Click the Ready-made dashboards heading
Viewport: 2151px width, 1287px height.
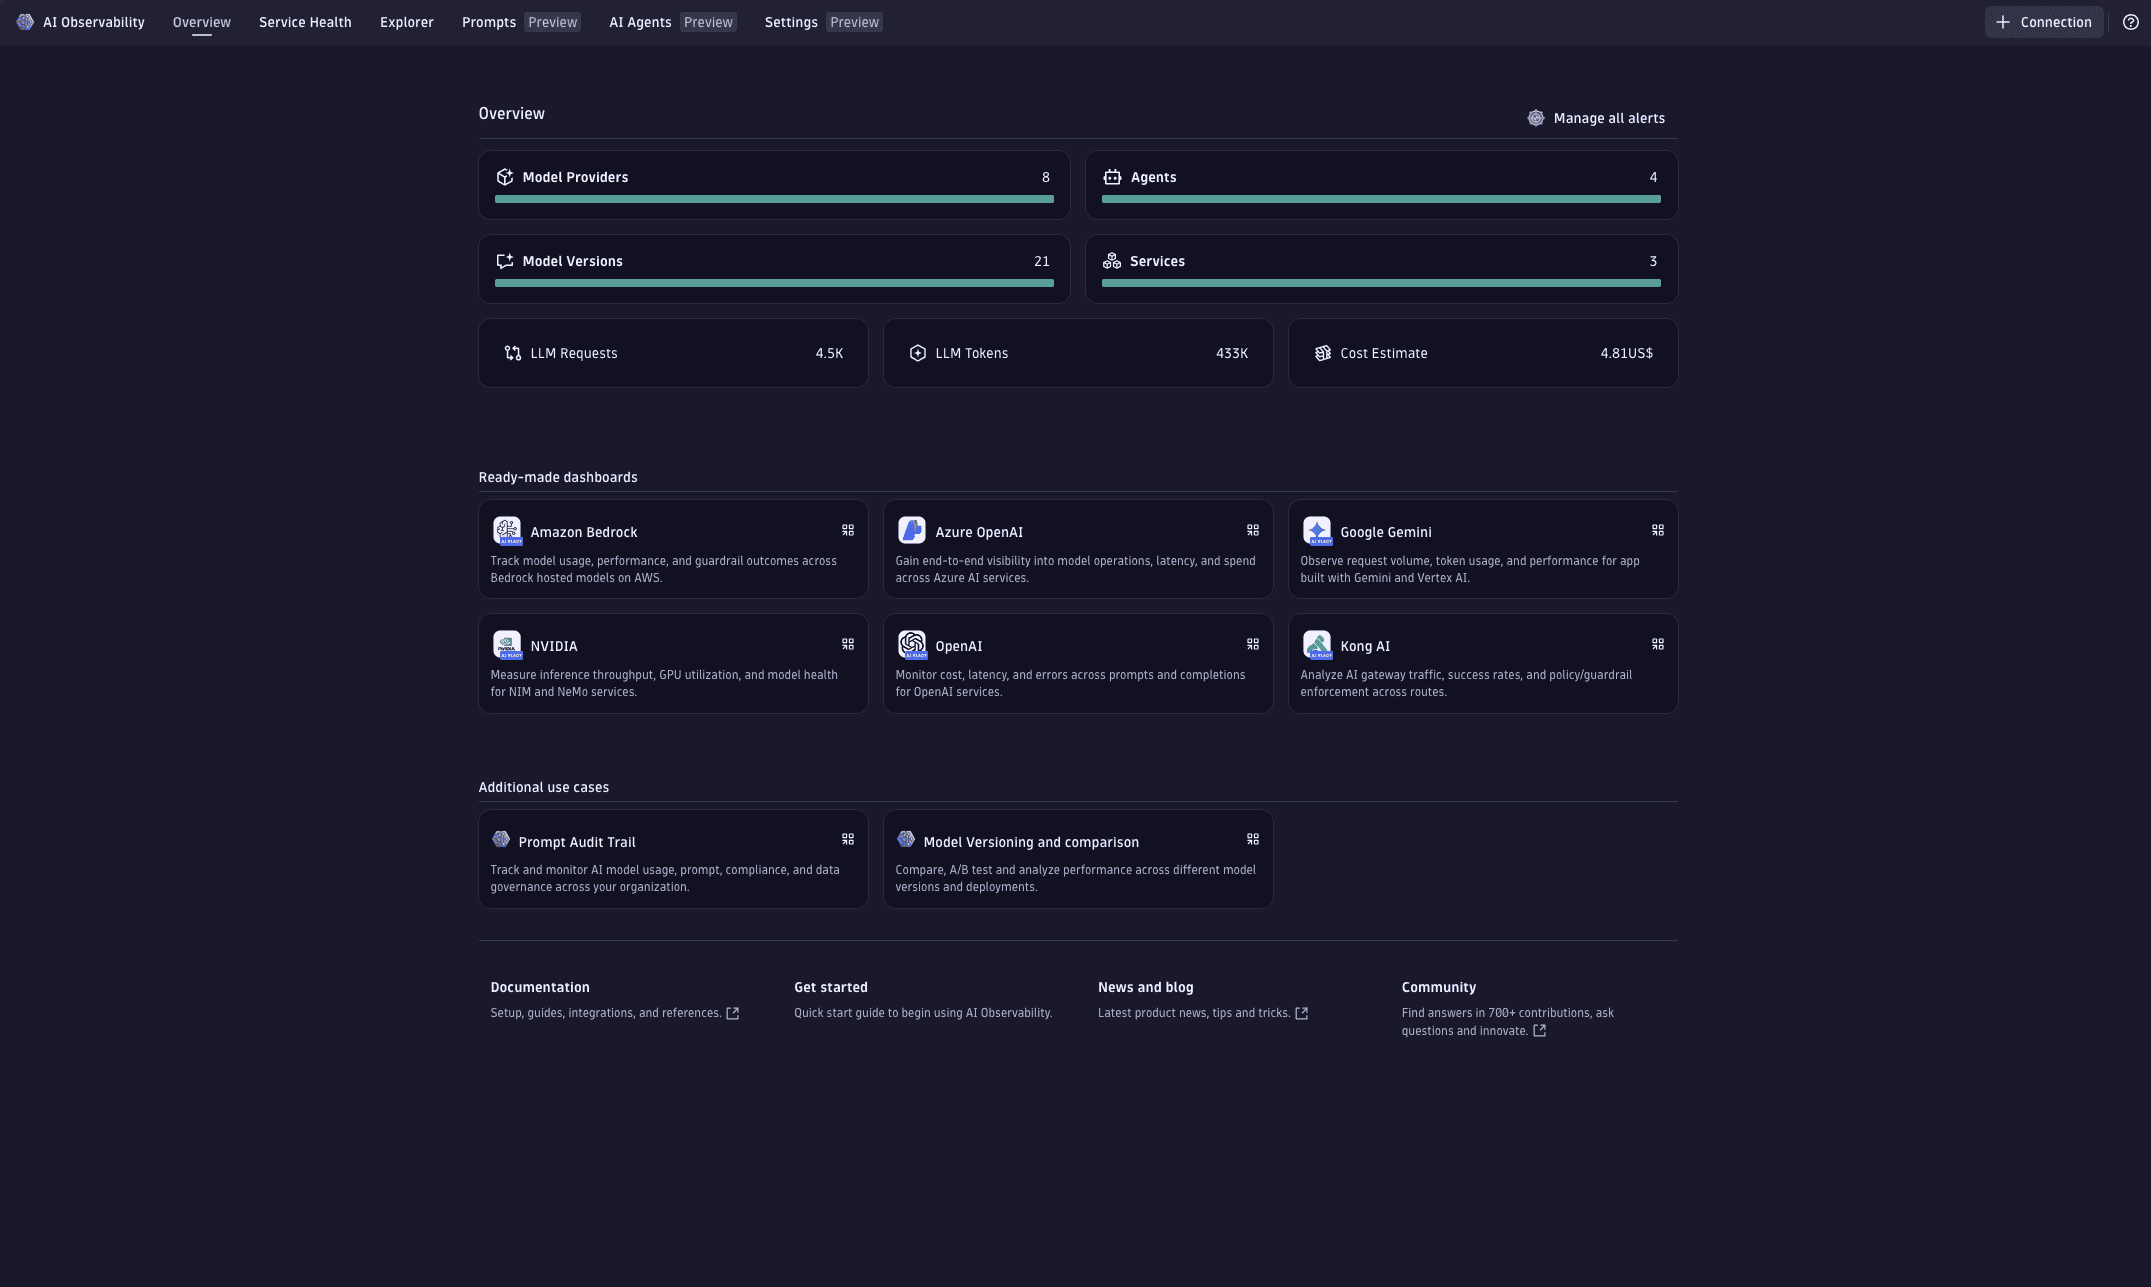coord(558,477)
